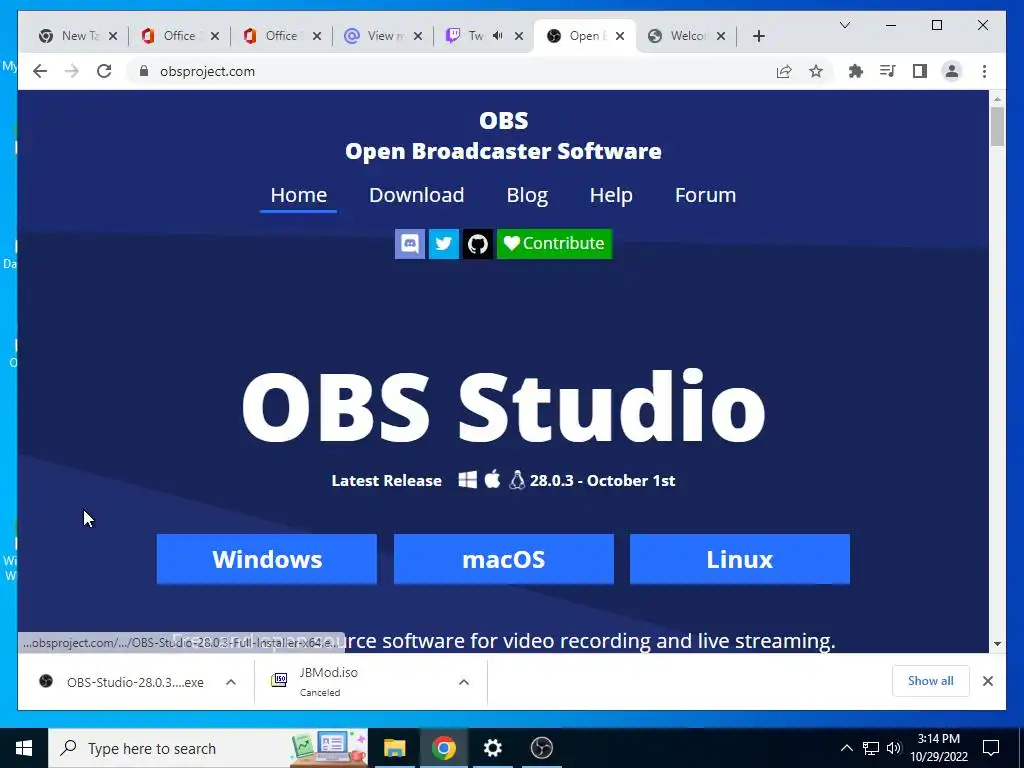Open a new tab with plus
This screenshot has width=1024, height=768.
(758, 36)
